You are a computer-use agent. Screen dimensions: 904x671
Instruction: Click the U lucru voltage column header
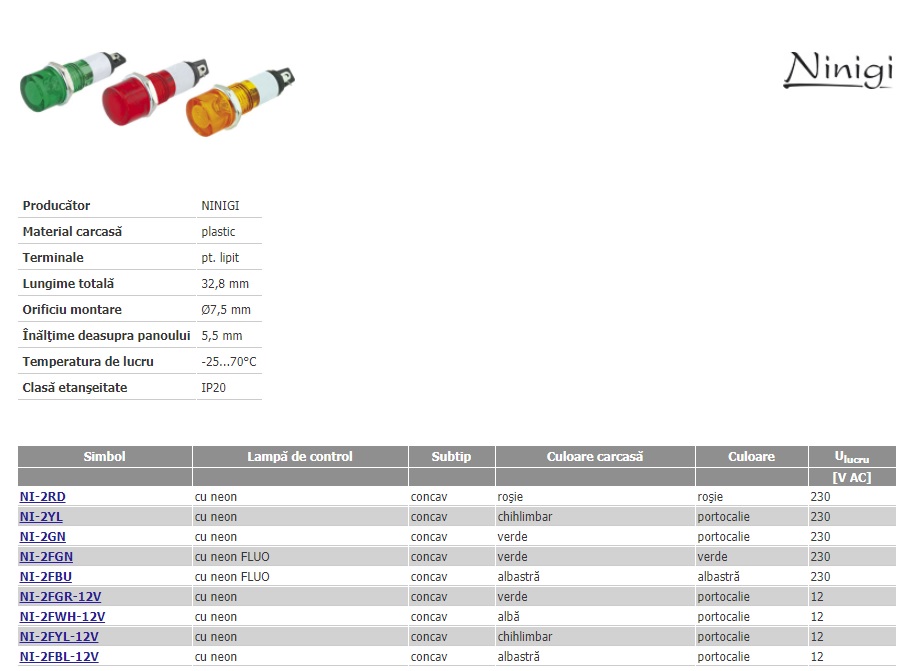pos(851,457)
